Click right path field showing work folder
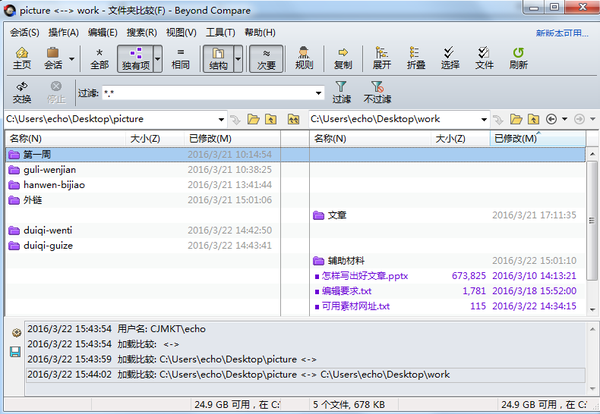This screenshot has width=600, height=414. pyautogui.click(x=394, y=119)
